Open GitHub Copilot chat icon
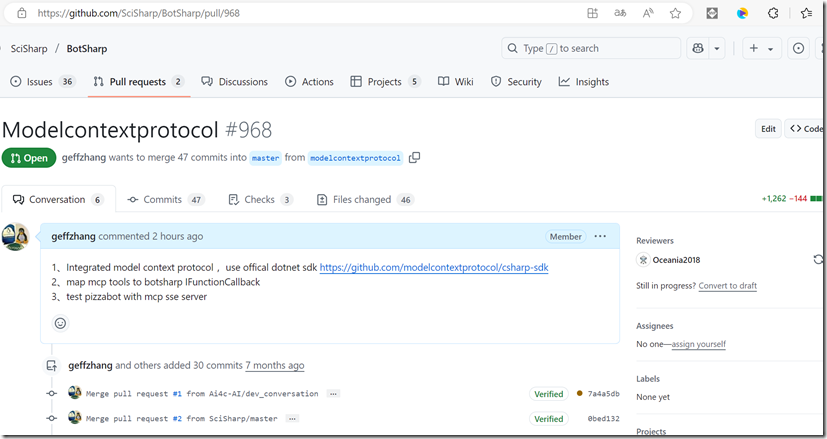Image resolution: width=827 pixels, height=439 pixels. tap(697, 48)
